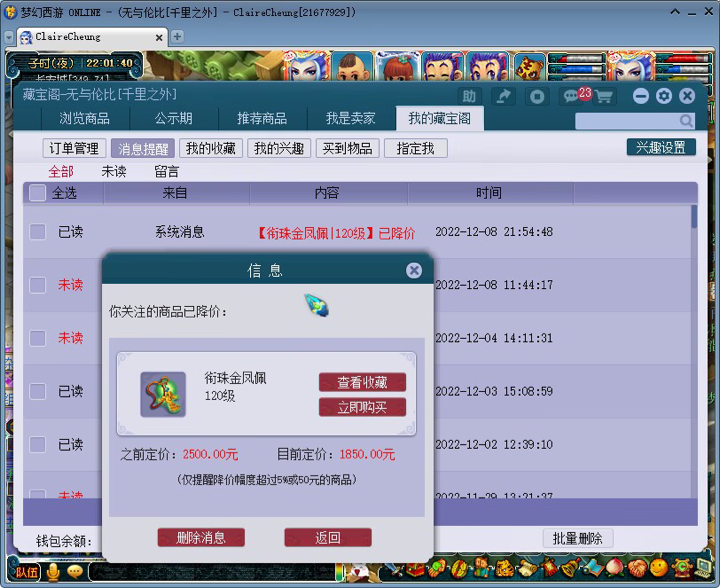Click the magnifier search icon
The image size is (720, 588).
pos(686,121)
